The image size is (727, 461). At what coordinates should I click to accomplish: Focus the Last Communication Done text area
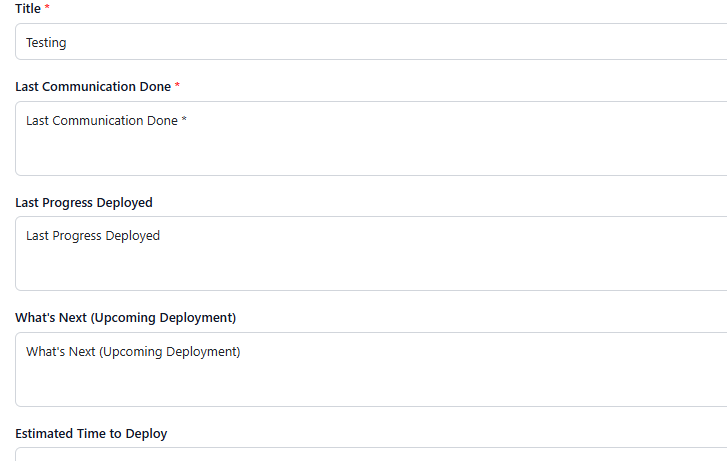(x=371, y=139)
